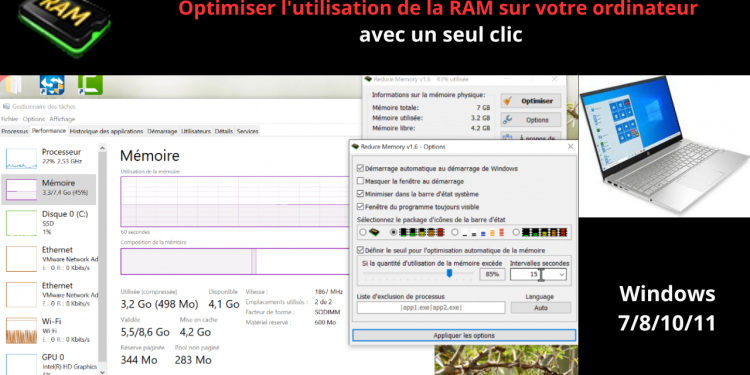Screen dimensions: 750x375
Task: Go to the Détails tab
Action: click(223, 131)
